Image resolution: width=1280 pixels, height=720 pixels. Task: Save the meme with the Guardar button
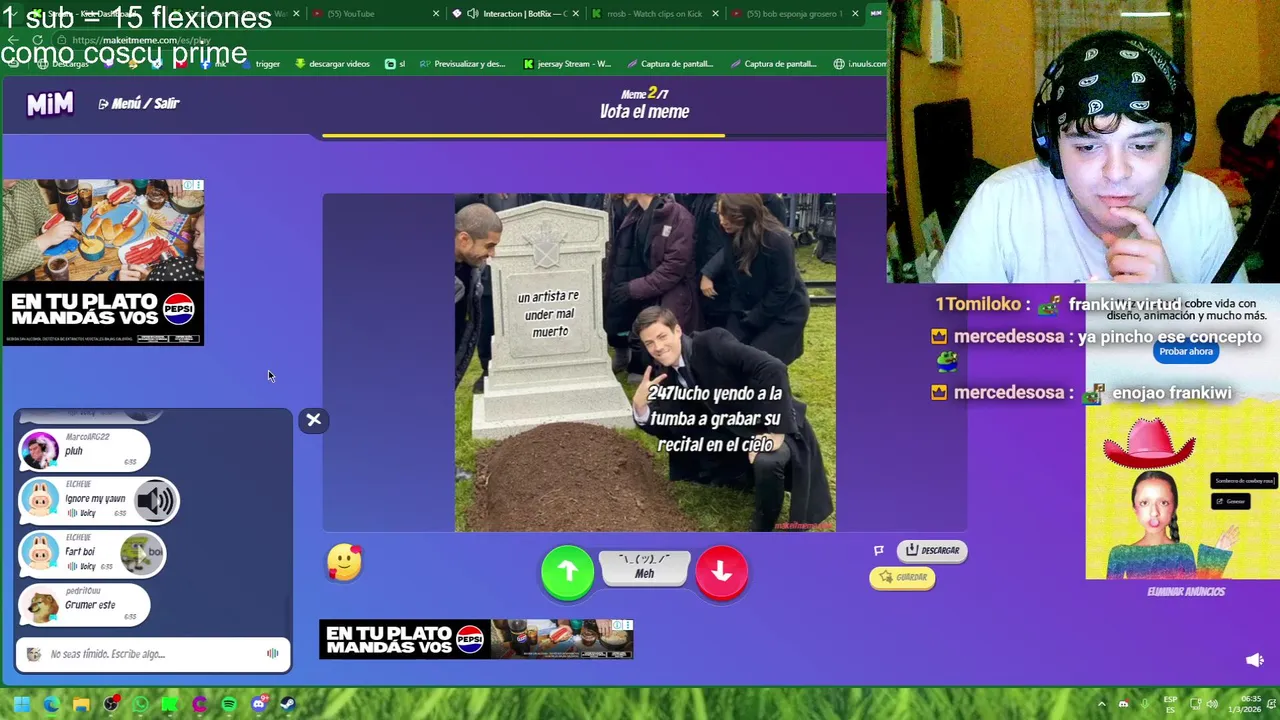[x=903, y=577]
